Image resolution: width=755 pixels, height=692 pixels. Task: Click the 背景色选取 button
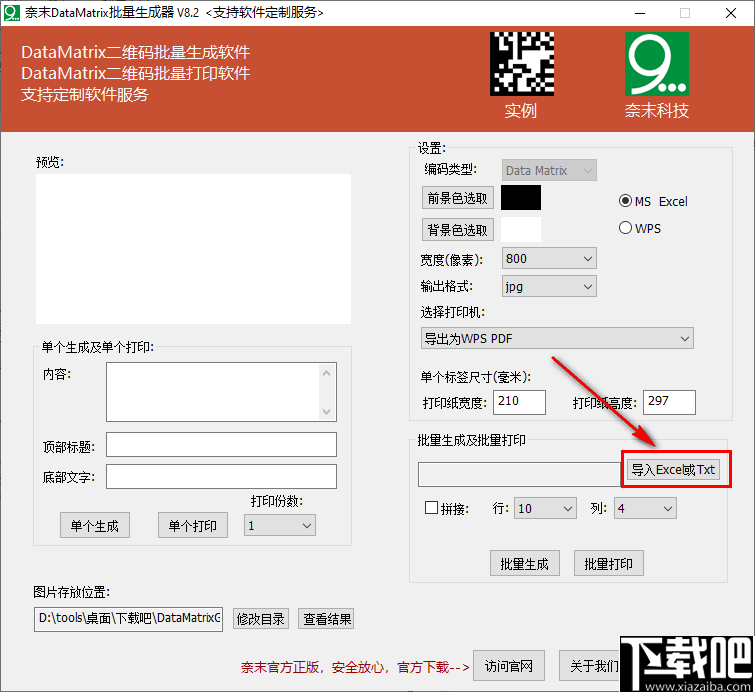click(x=458, y=230)
